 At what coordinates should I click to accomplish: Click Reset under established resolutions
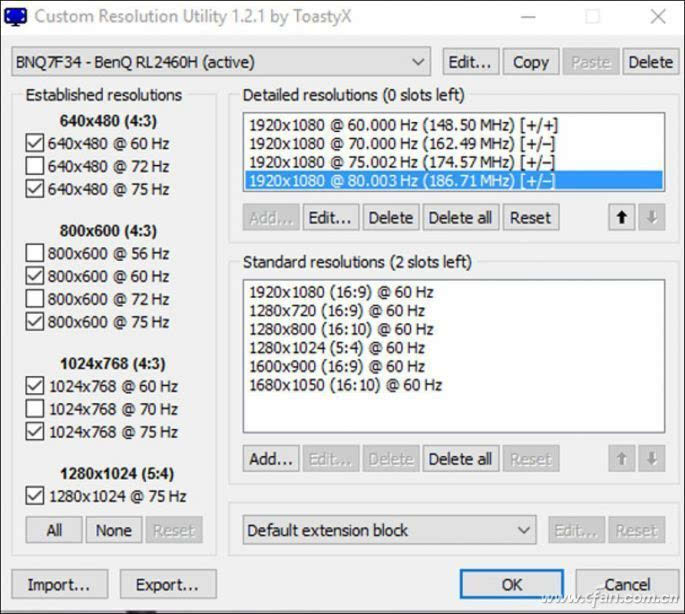point(174,530)
